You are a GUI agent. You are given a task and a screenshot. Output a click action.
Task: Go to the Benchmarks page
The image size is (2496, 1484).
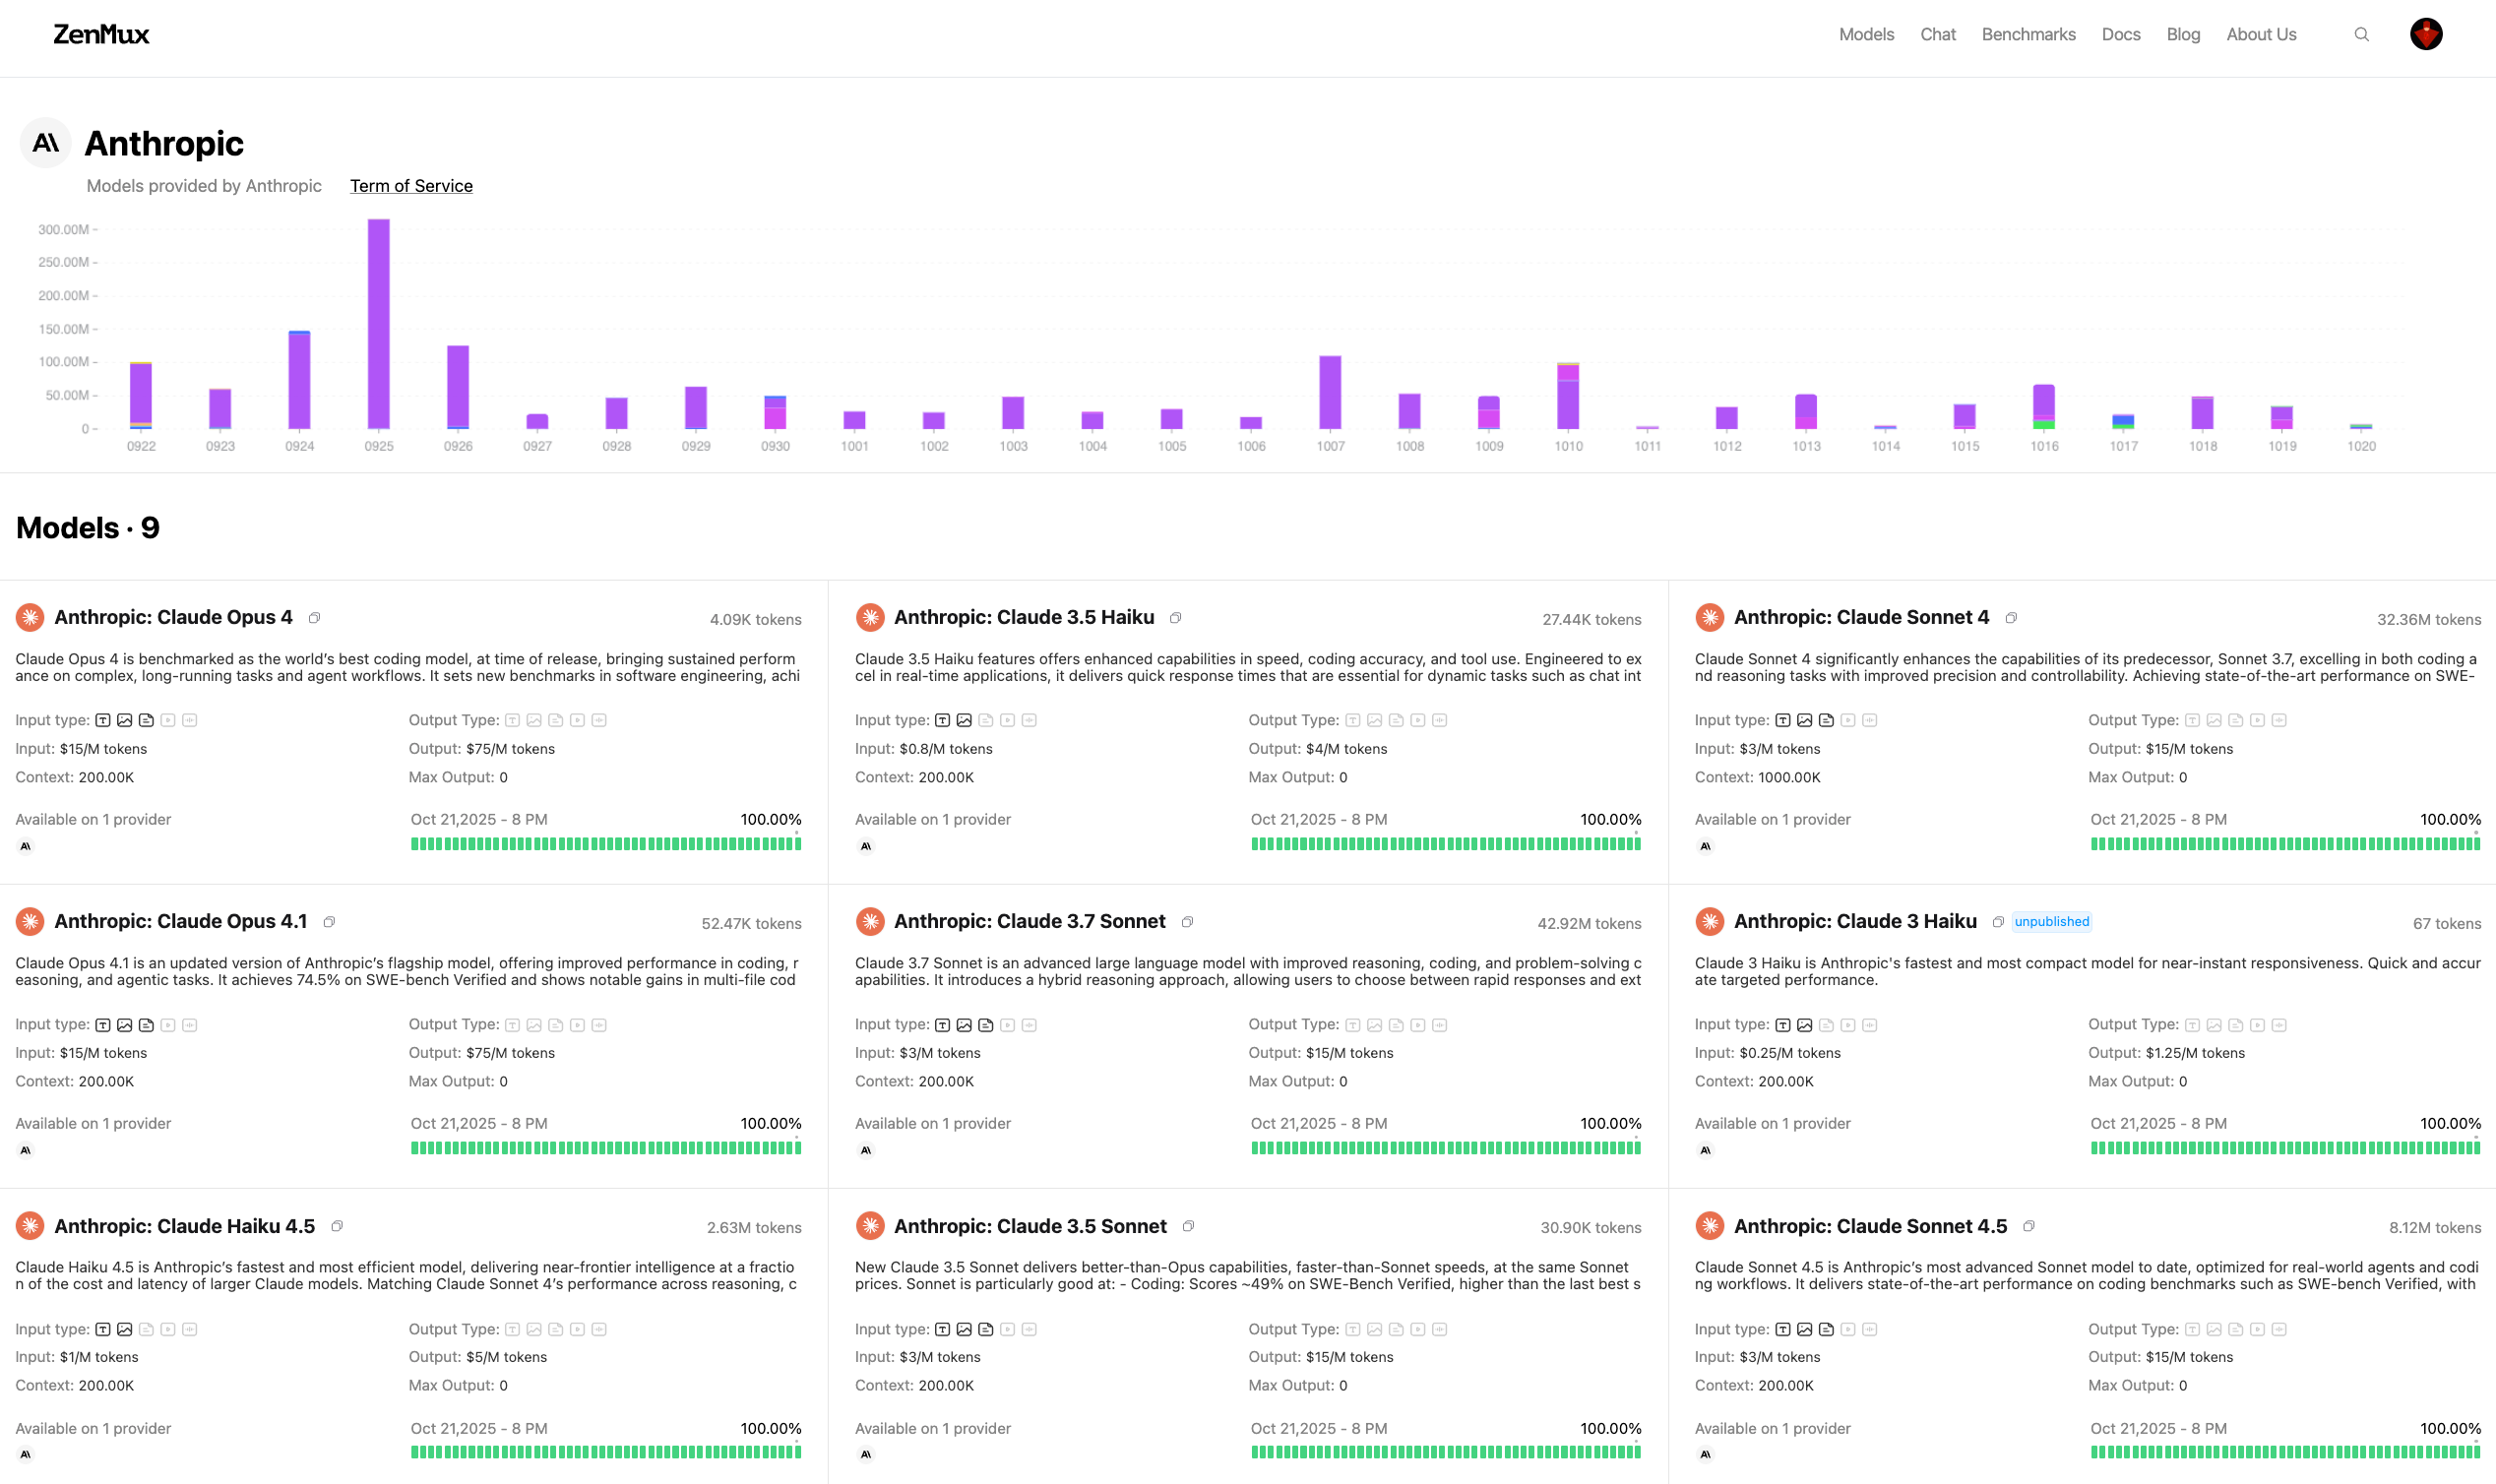click(x=2028, y=35)
